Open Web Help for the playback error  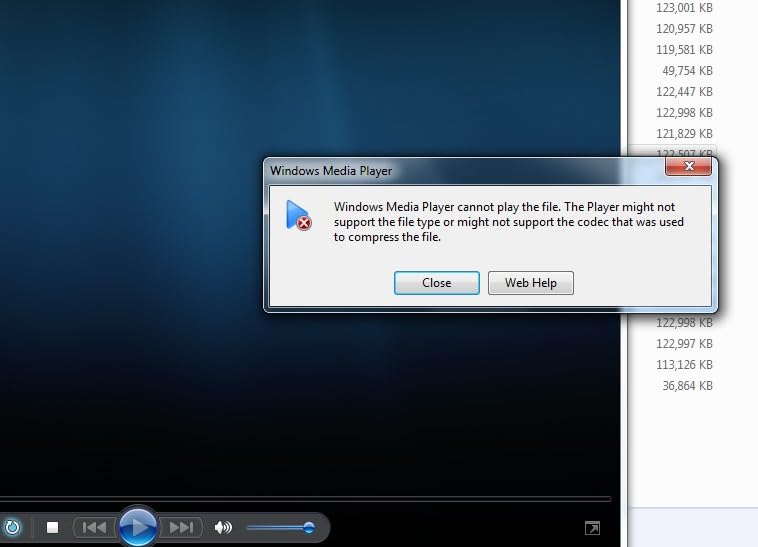coord(531,283)
